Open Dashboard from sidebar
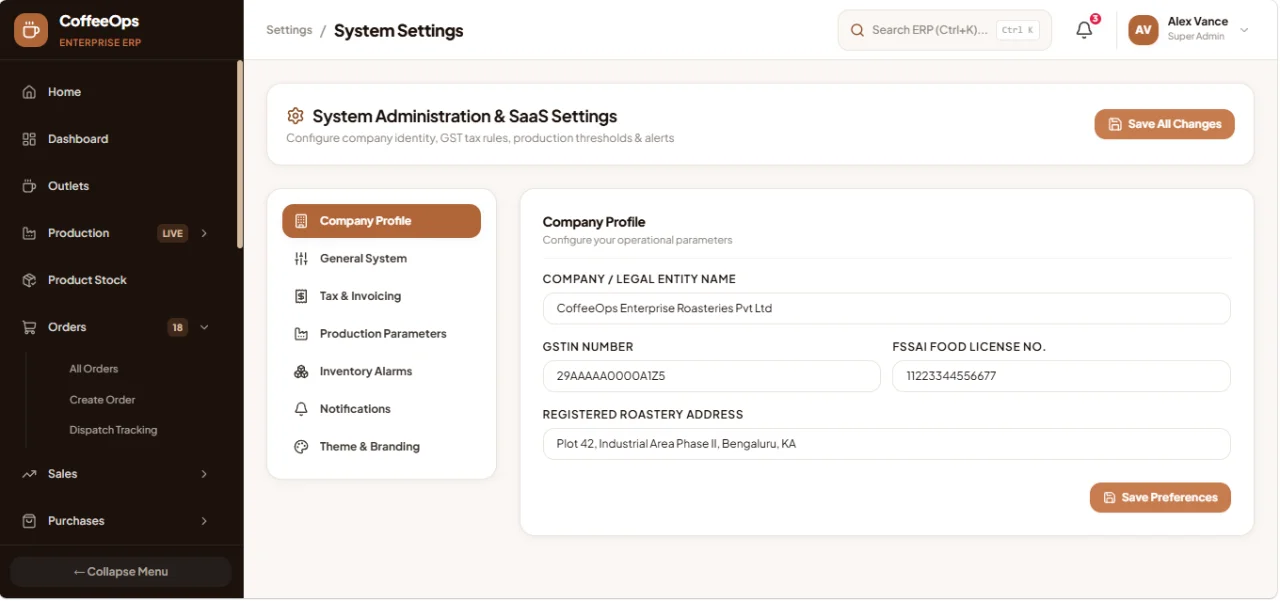 pos(118,139)
